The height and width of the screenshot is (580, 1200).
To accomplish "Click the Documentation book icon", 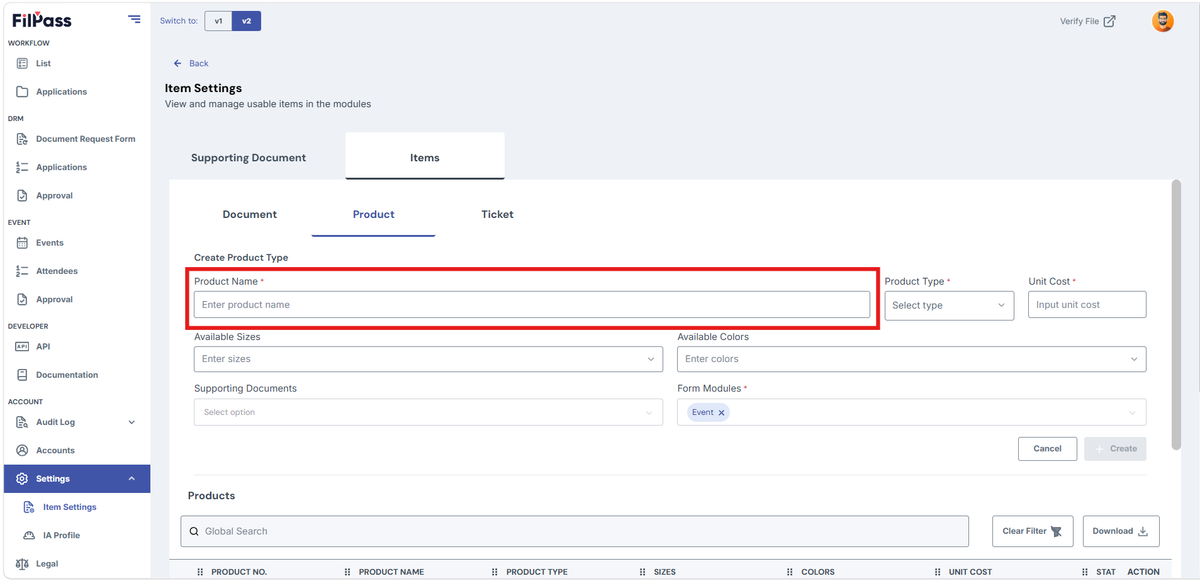I will (22, 375).
